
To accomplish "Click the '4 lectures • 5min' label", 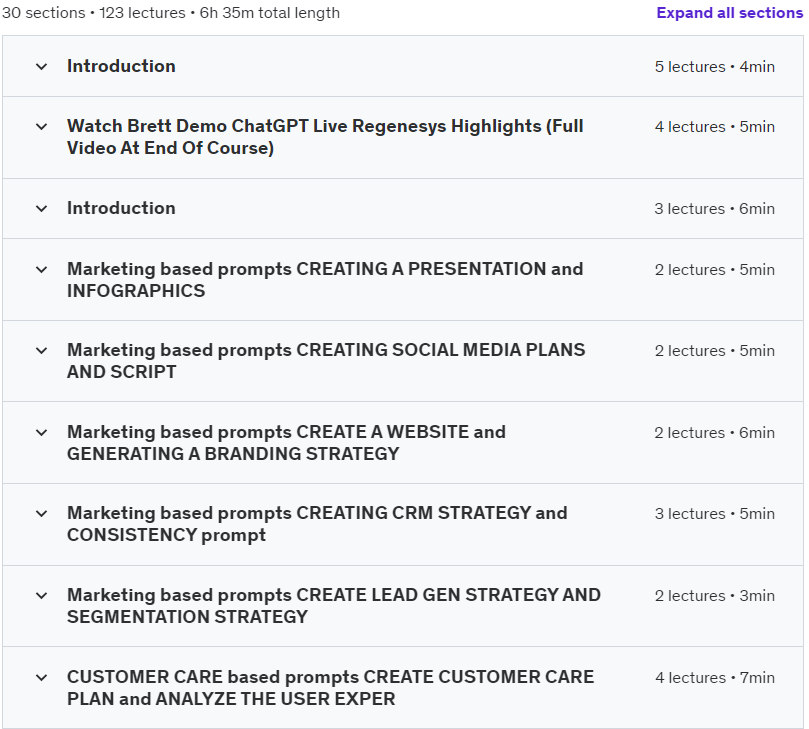I will 715,126.
